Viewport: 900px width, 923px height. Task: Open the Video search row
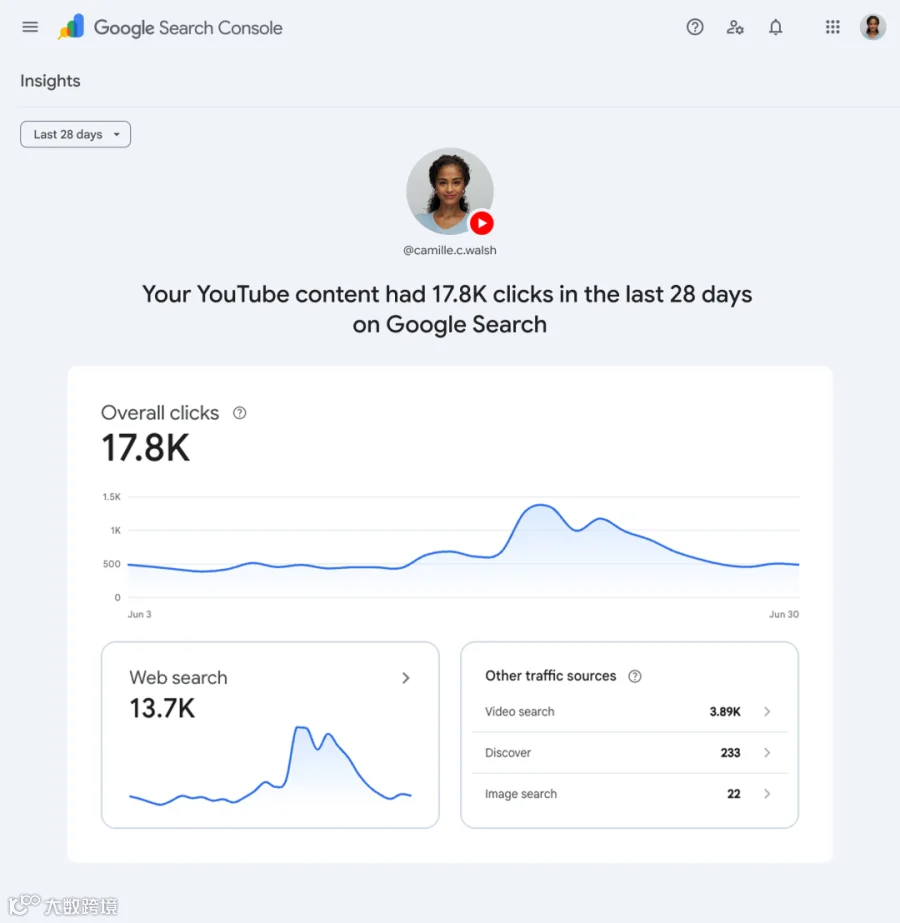click(x=629, y=712)
